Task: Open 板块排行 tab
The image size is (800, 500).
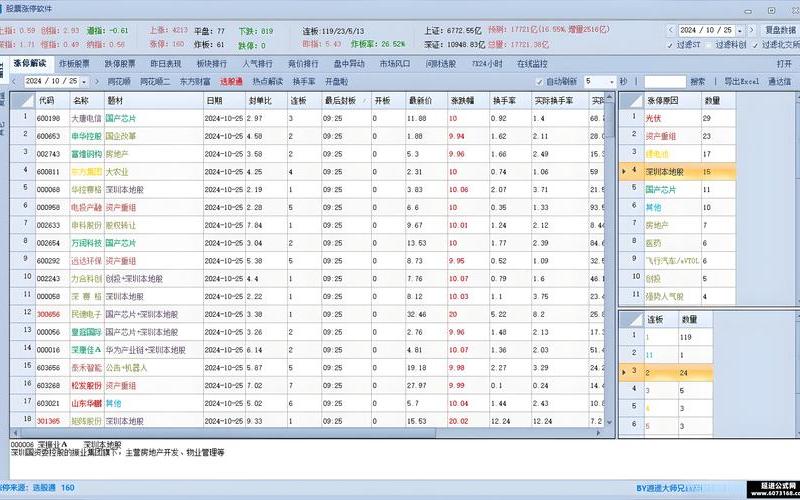Action: pos(212,64)
